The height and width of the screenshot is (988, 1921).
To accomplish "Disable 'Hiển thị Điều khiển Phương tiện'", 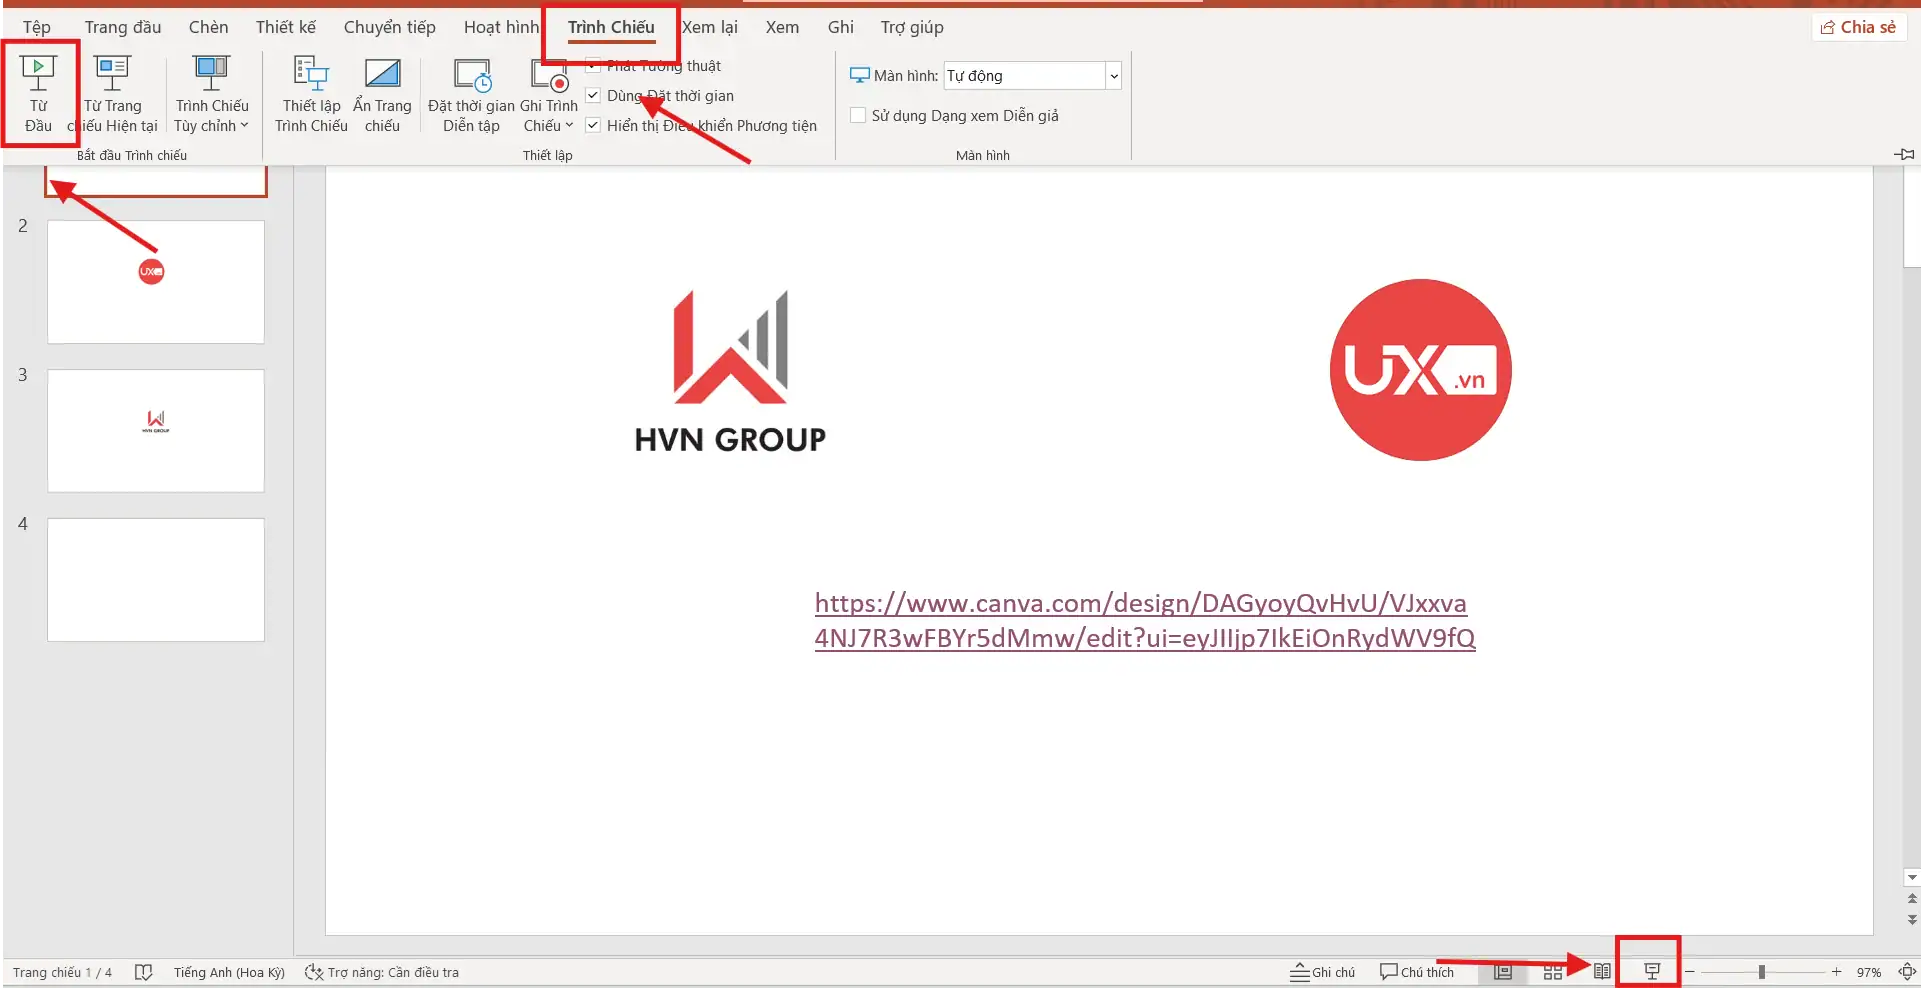I will click(593, 124).
